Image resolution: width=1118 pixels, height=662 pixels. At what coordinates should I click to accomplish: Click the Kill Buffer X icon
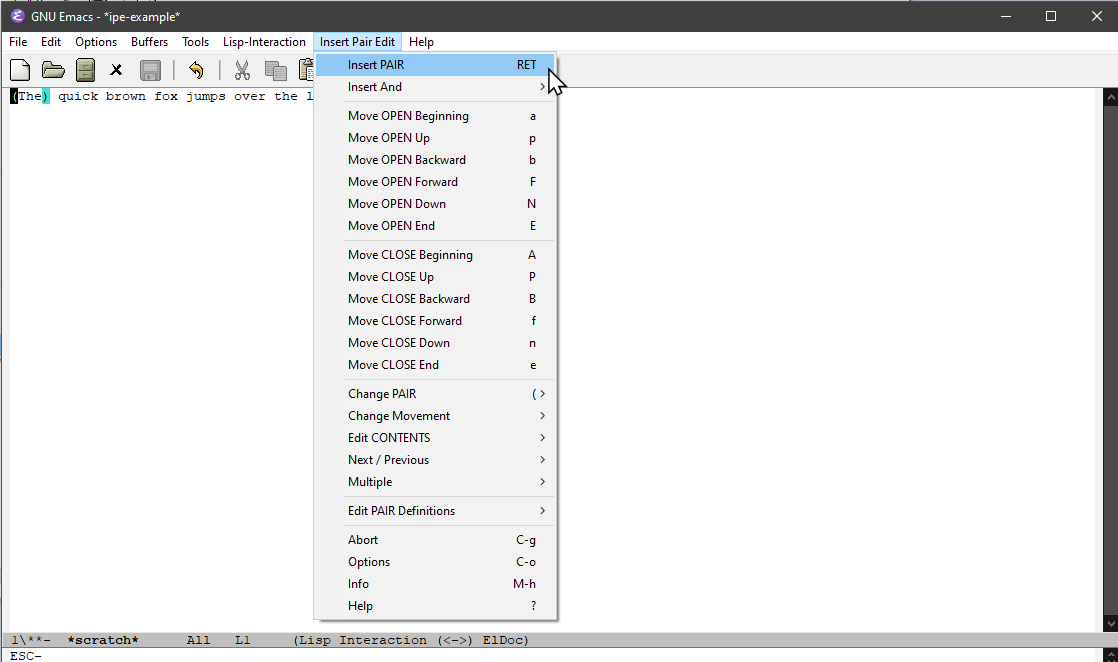(116, 70)
